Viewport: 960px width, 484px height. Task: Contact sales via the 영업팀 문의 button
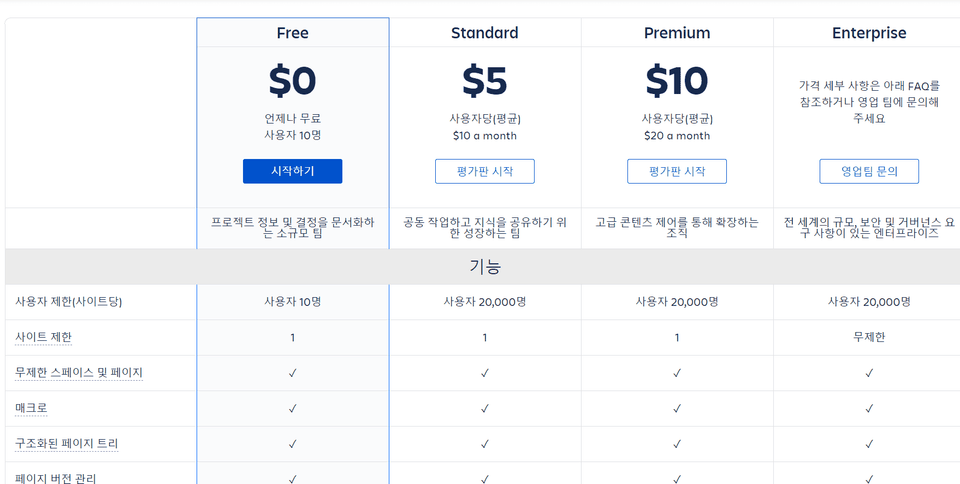(x=868, y=171)
